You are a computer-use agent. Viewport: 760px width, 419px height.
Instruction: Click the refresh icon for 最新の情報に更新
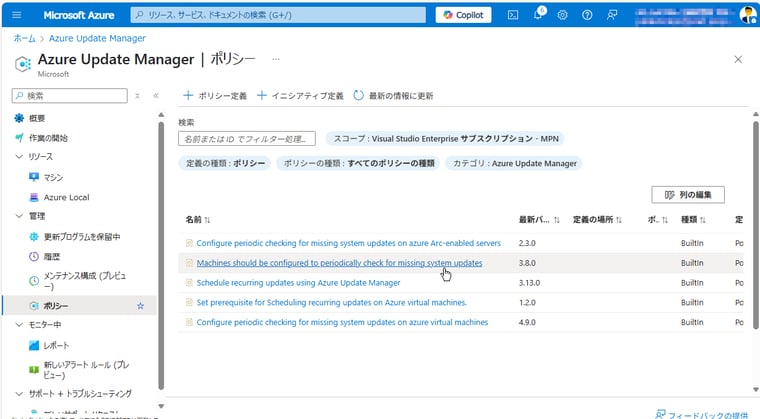tap(358, 96)
